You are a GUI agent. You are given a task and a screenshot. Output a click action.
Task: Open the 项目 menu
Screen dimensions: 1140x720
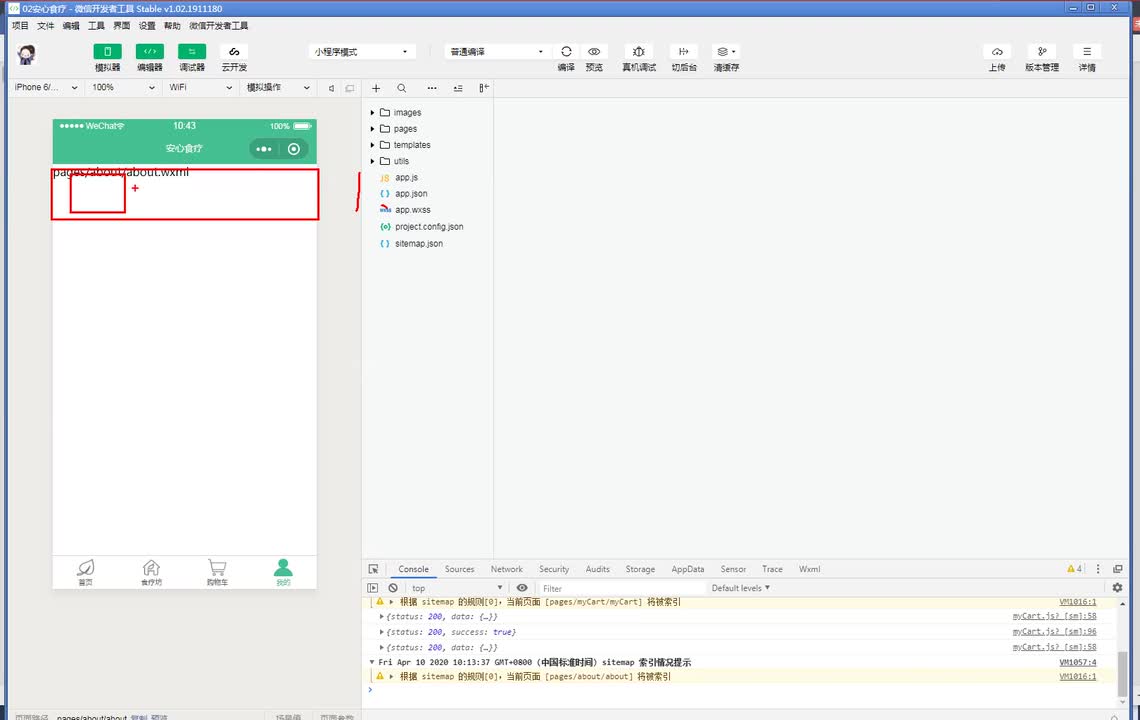click(20, 25)
